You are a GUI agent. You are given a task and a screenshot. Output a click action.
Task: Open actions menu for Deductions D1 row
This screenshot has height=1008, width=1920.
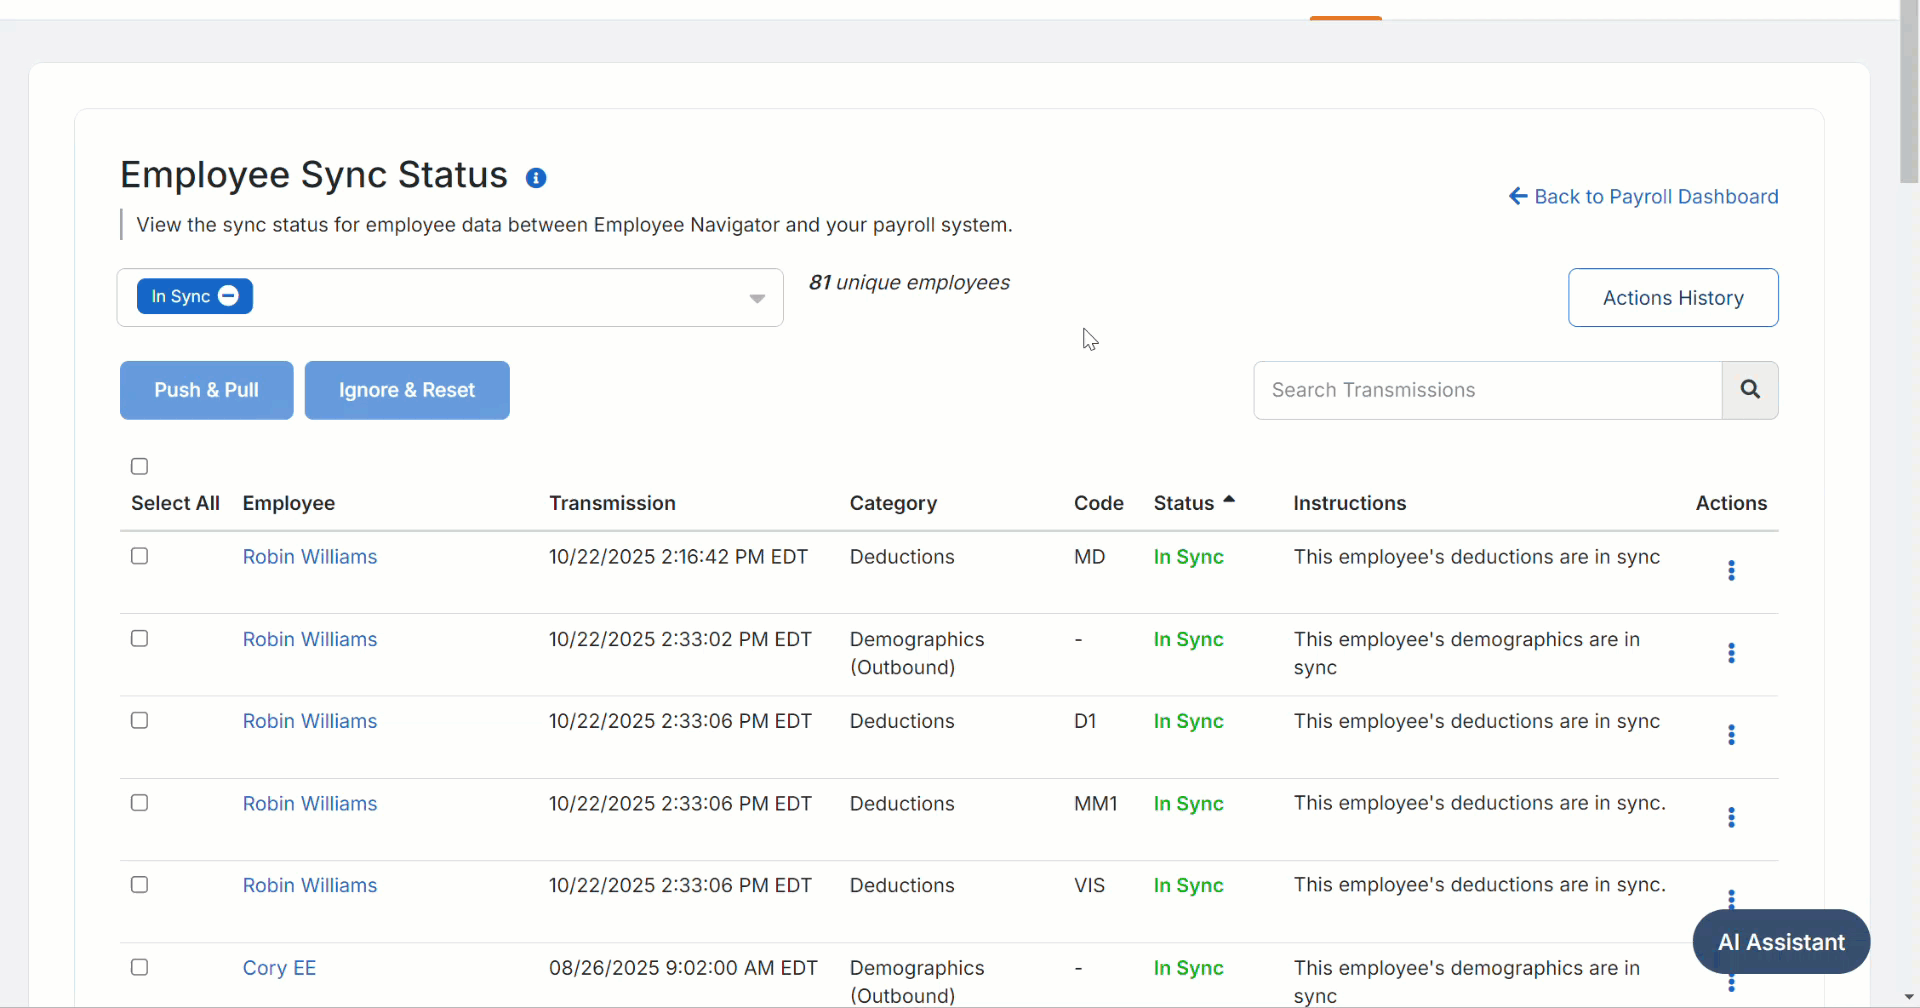click(x=1731, y=735)
